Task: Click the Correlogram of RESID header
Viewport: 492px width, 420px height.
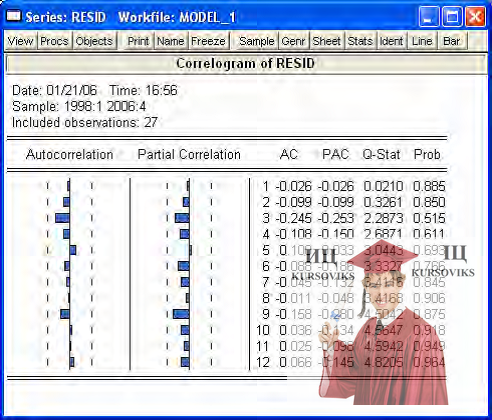Action: coord(246,63)
